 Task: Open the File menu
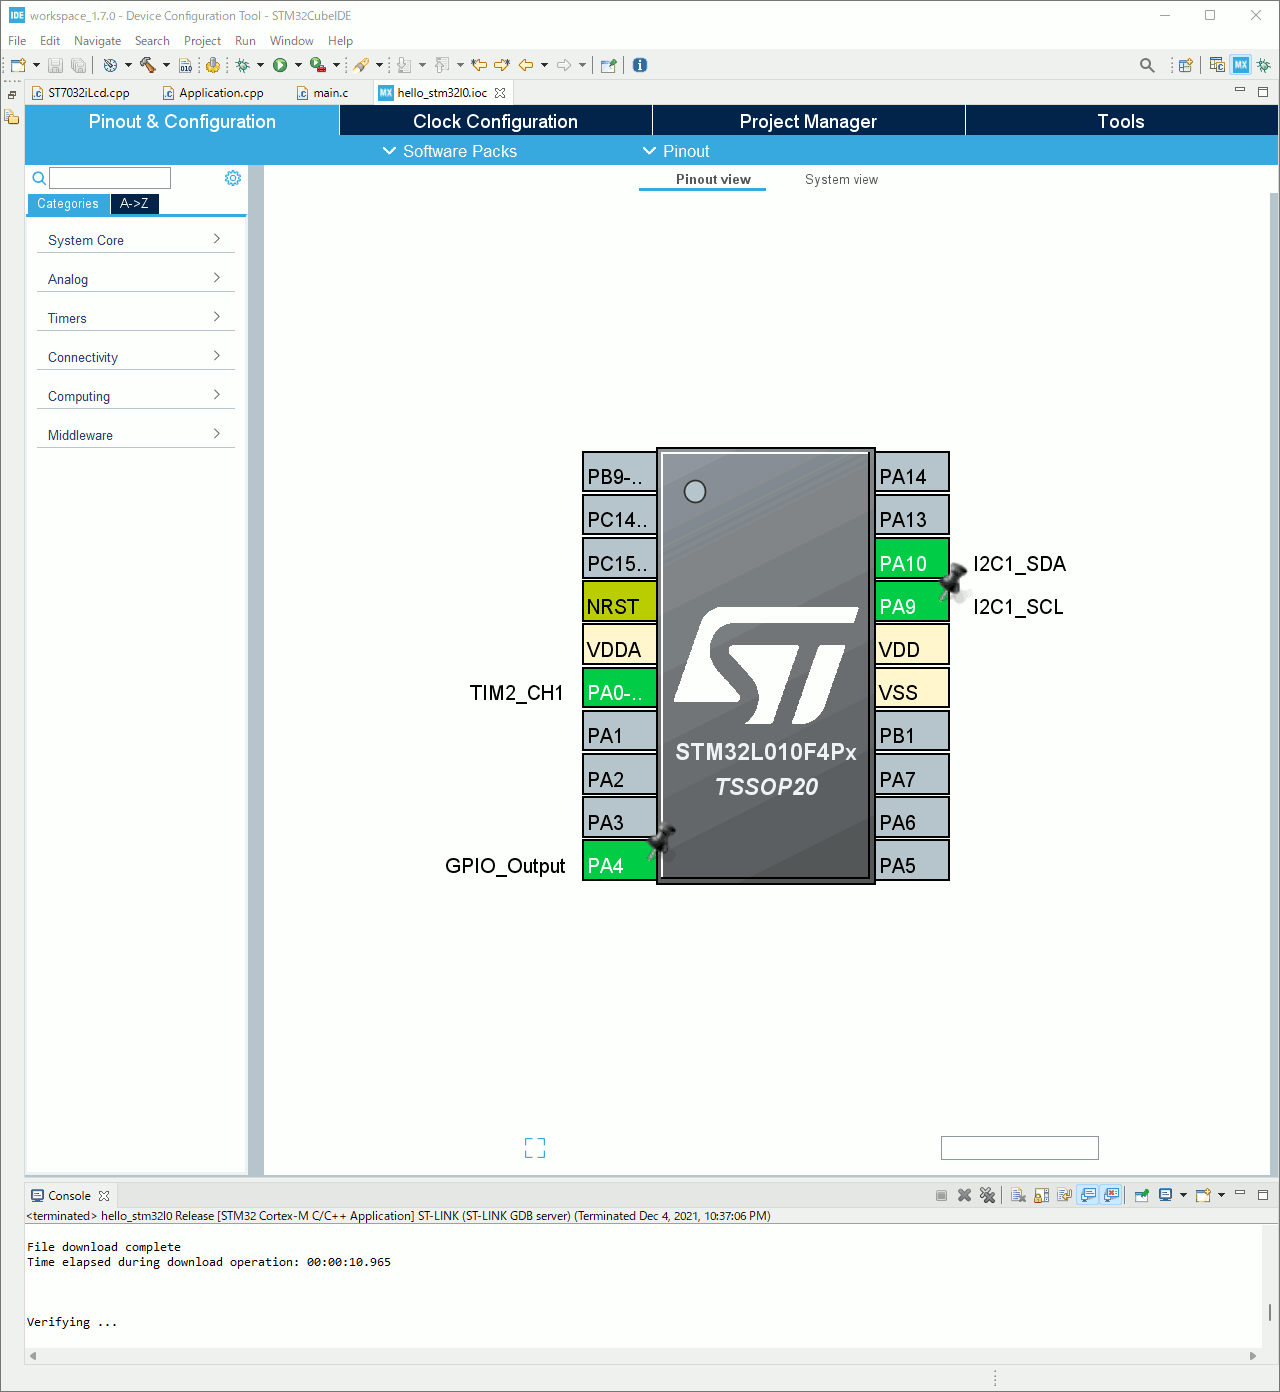coord(17,41)
